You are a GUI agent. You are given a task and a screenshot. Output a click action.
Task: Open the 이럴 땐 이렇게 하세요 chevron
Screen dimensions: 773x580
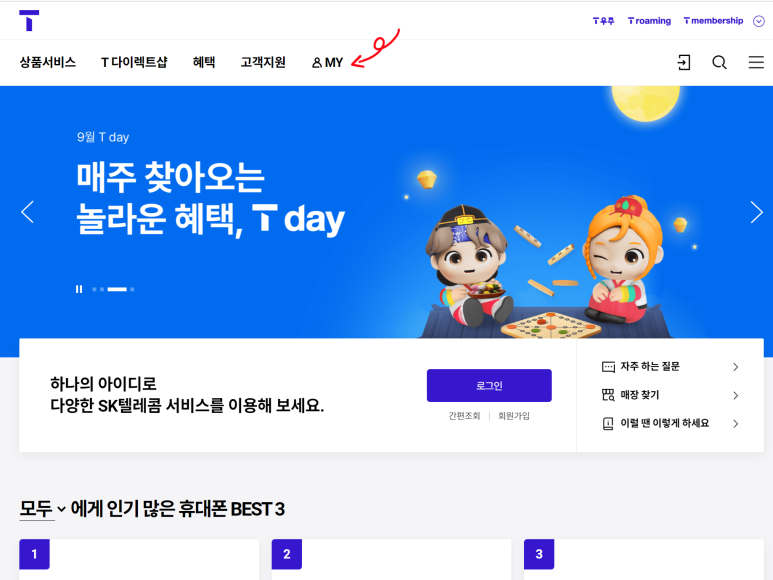click(736, 423)
